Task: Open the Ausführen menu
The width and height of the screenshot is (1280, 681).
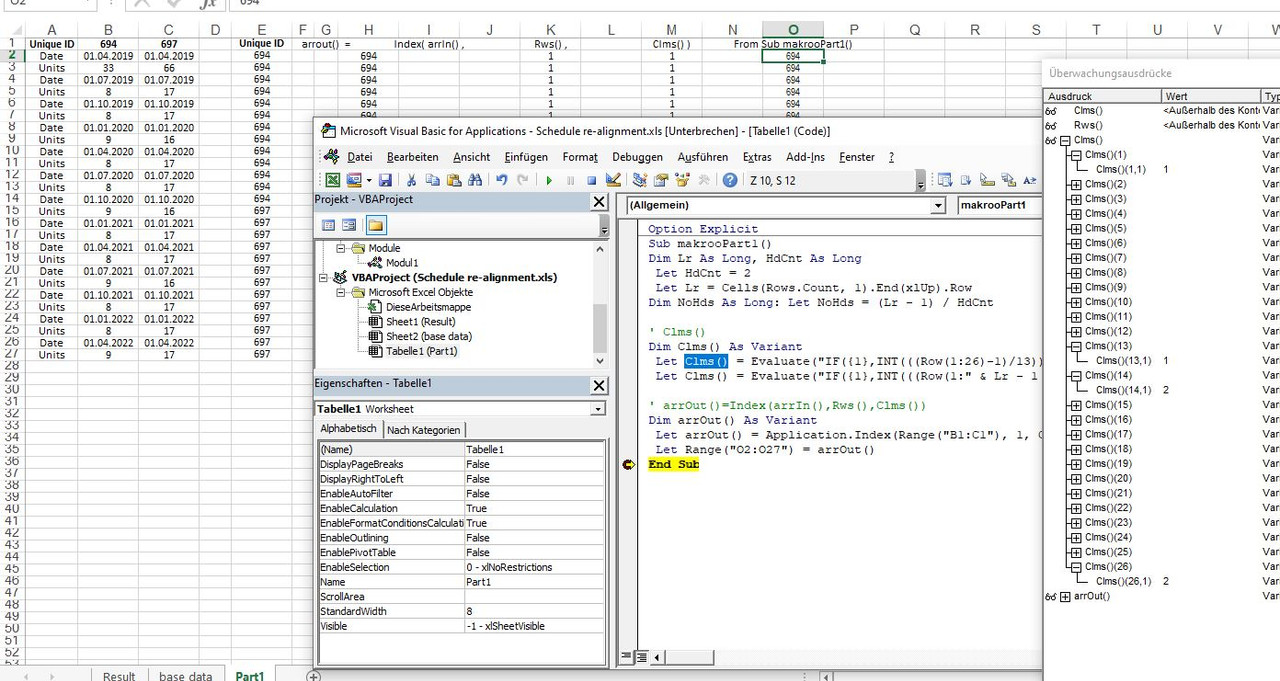Action: 703,157
